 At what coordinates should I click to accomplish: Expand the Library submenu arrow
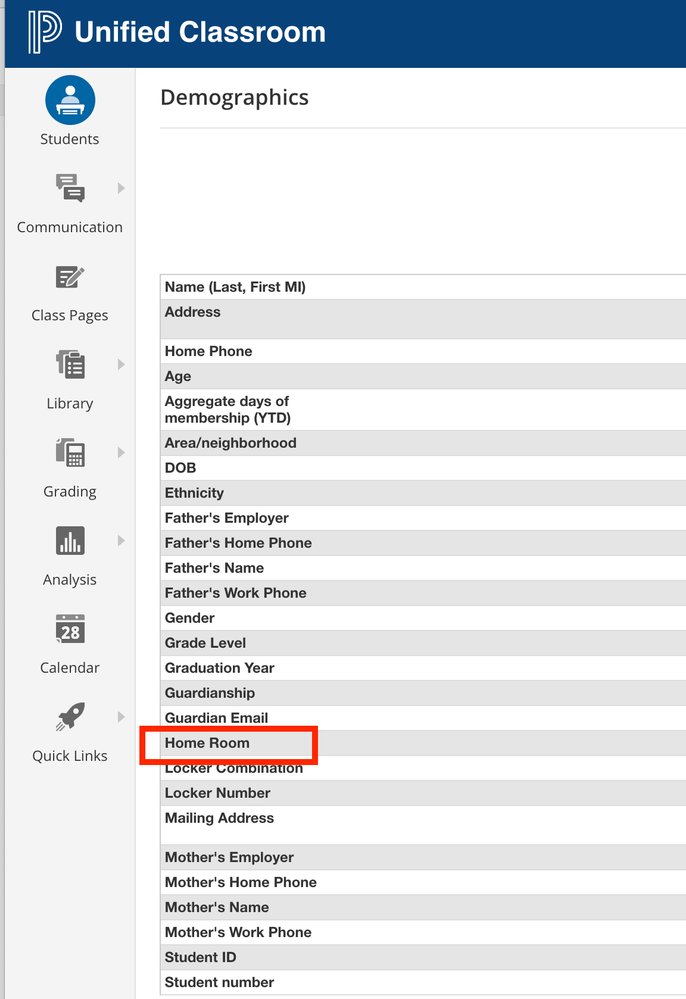point(121,364)
